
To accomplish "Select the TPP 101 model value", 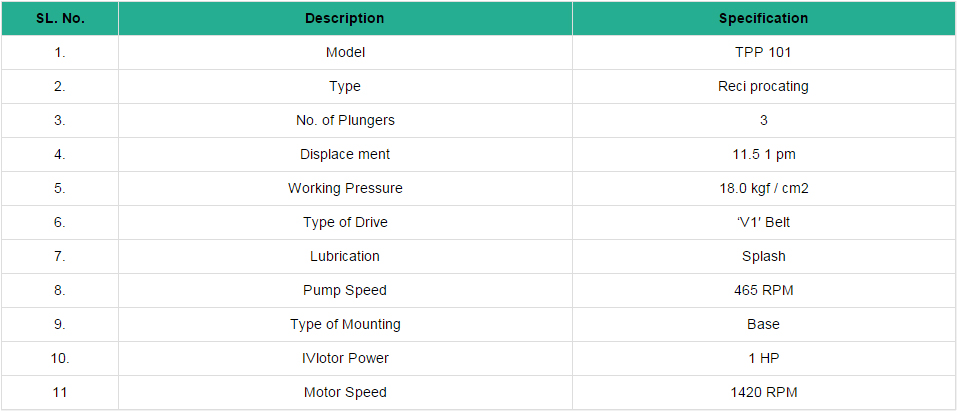I will [x=763, y=52].
